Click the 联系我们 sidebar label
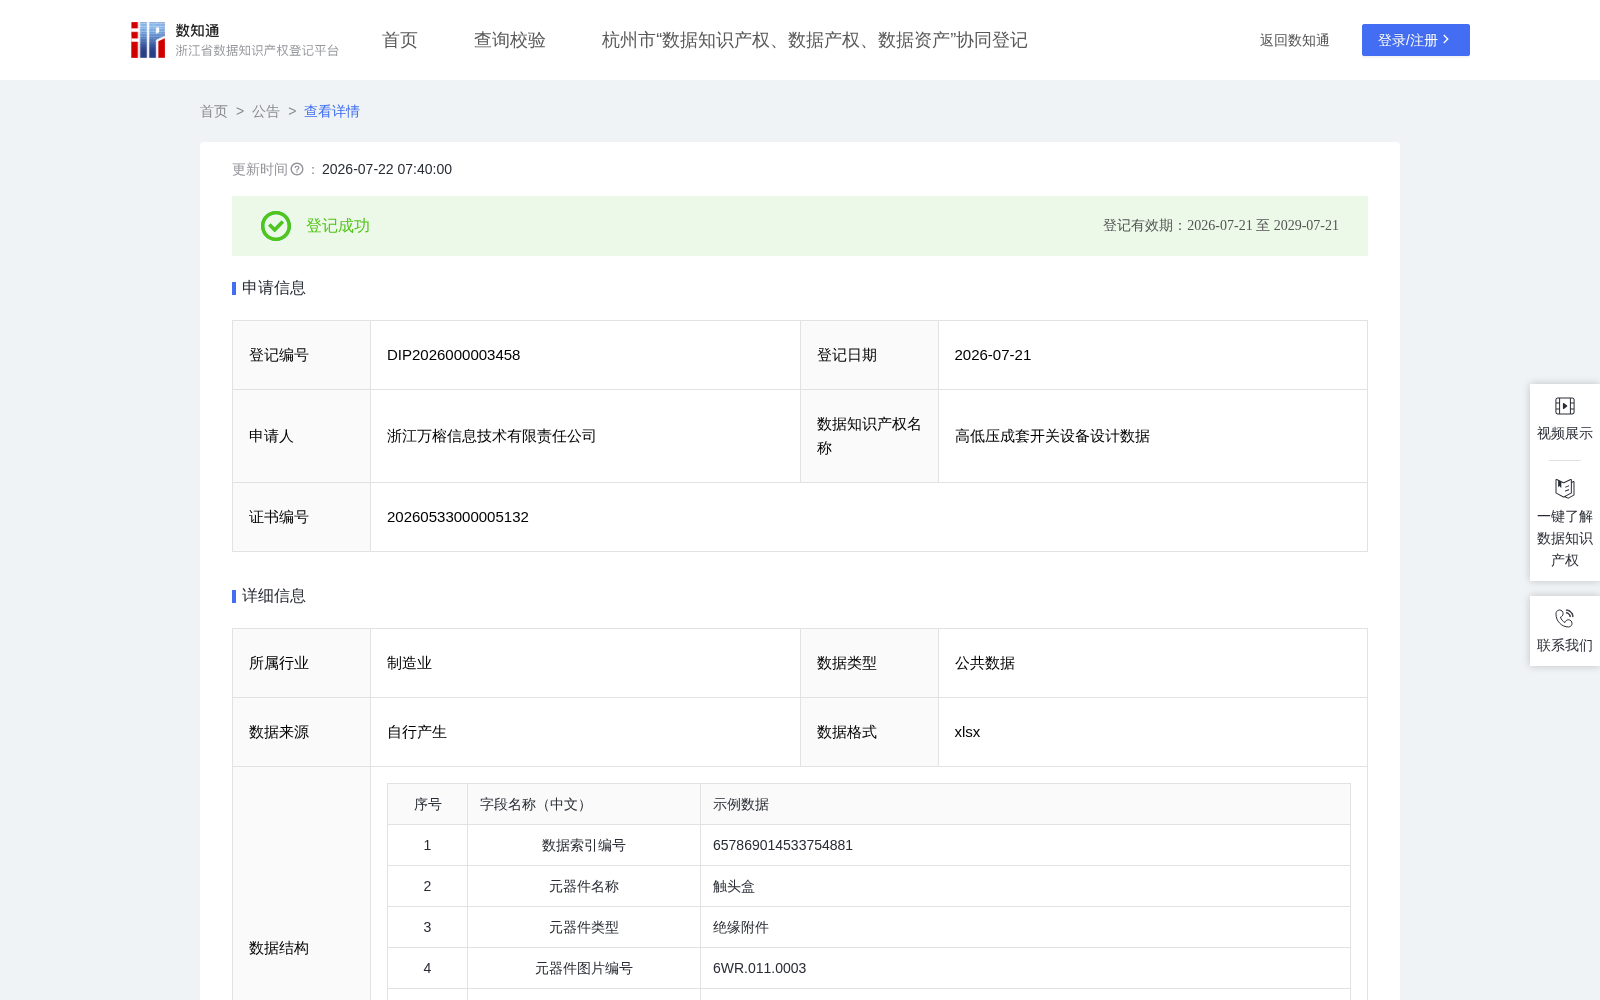Viewport: 1600px width, 1000px height. (1565, 645)
